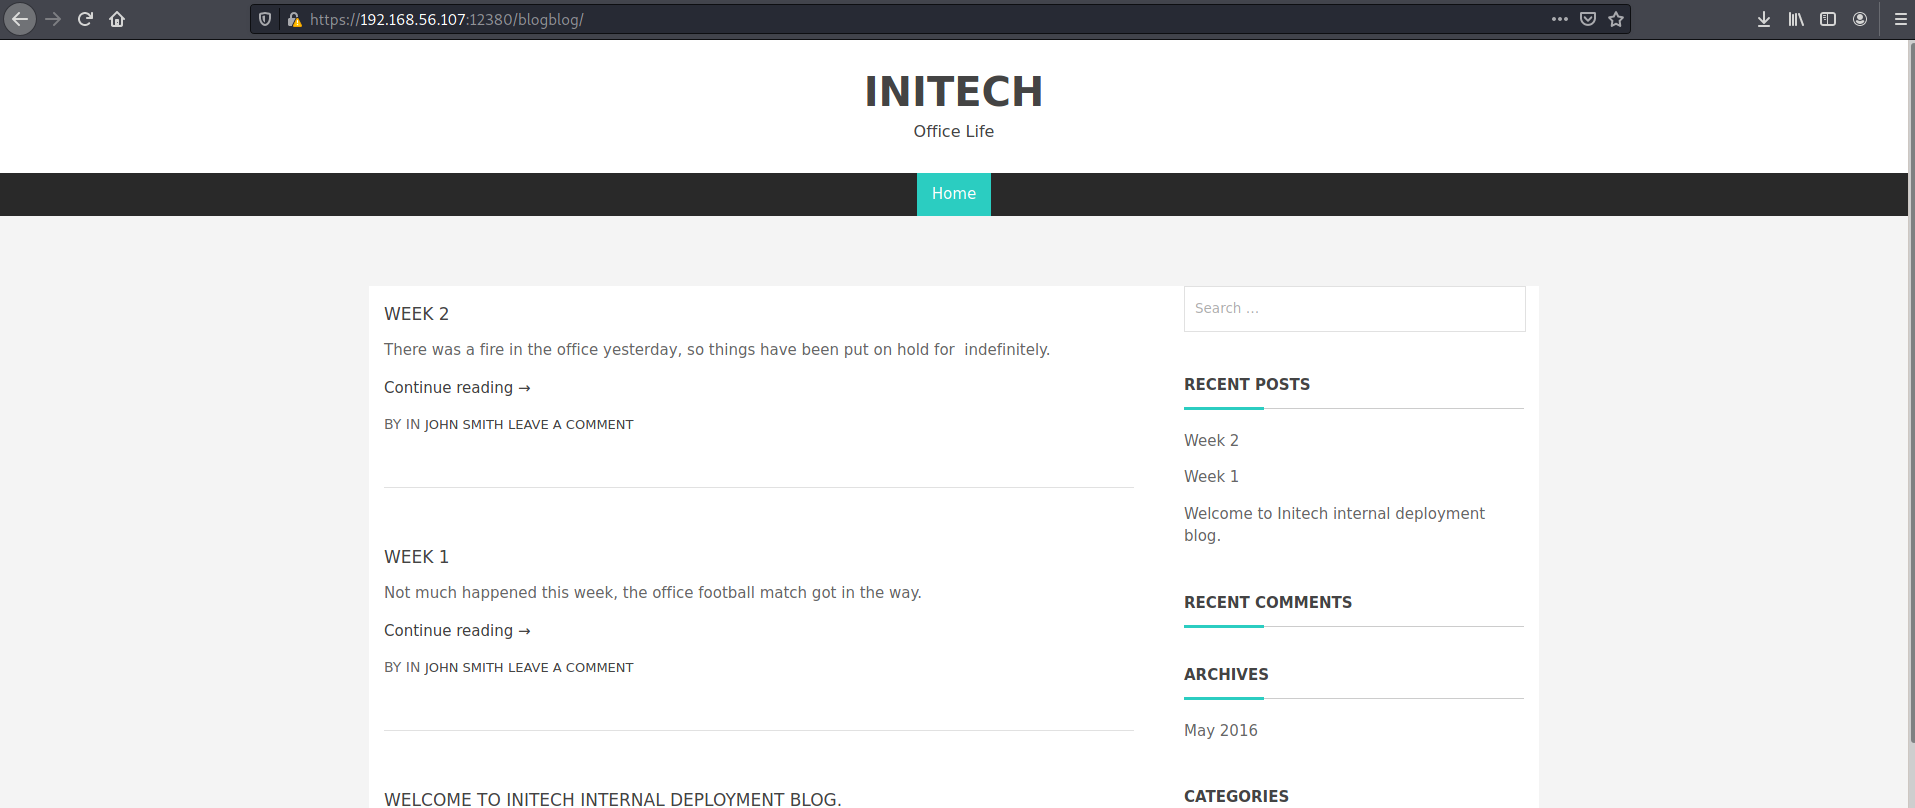Save page to Pocket
The width and height of the screenshot is (1915, 808).
[x=1587, y=19]
